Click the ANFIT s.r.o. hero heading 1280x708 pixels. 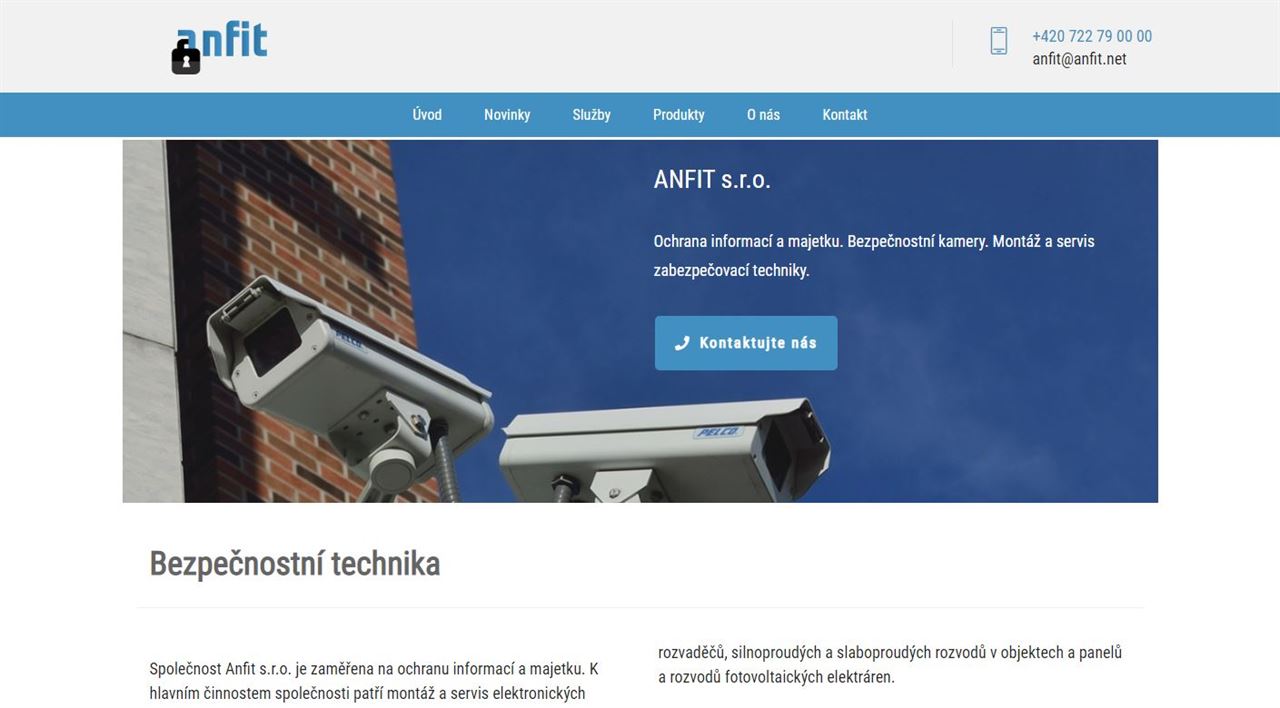pos(712,180)
